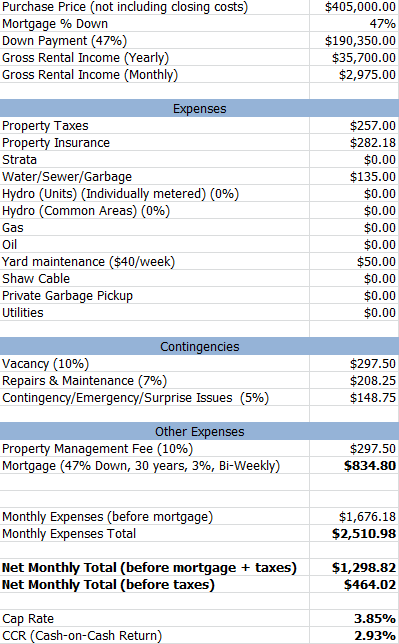Screen dimensions: 399x644
Task: Select the Expenses section header
Action: (199, 108)
